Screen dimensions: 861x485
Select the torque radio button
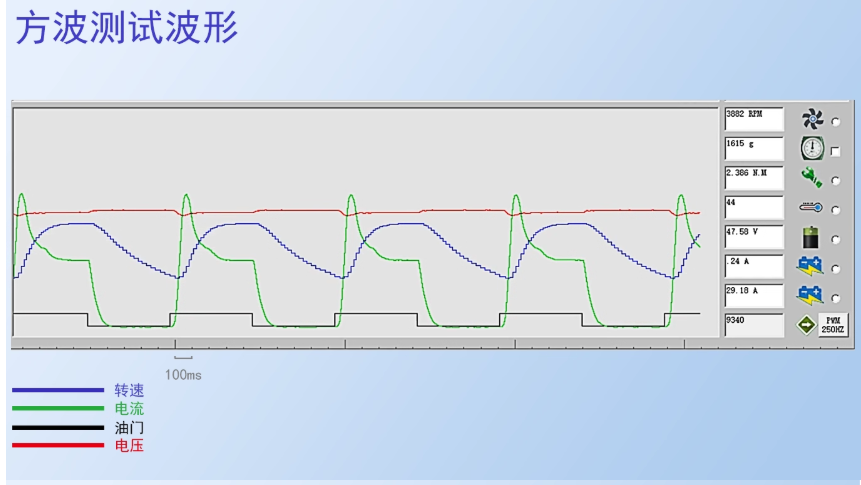click(x=836, y=181)
